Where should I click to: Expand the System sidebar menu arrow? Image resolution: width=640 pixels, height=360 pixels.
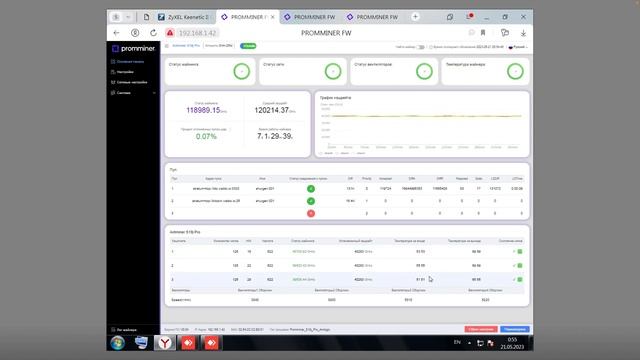click(154, 93)
